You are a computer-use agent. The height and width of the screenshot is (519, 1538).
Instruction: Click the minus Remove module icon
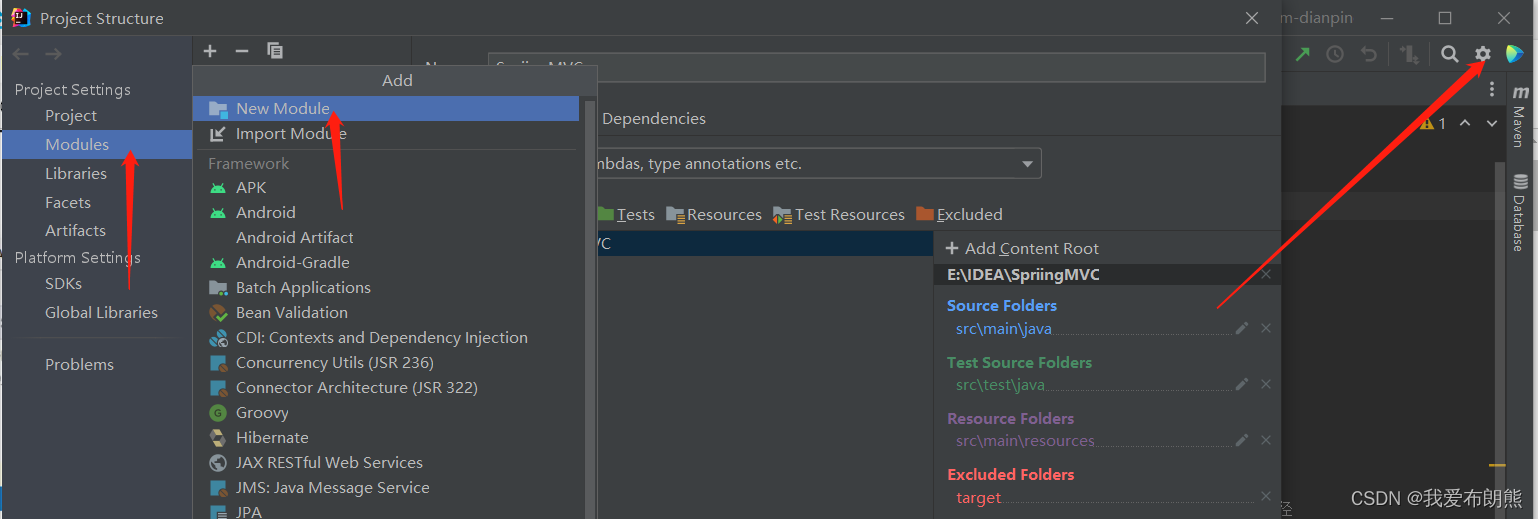[242, 51]
